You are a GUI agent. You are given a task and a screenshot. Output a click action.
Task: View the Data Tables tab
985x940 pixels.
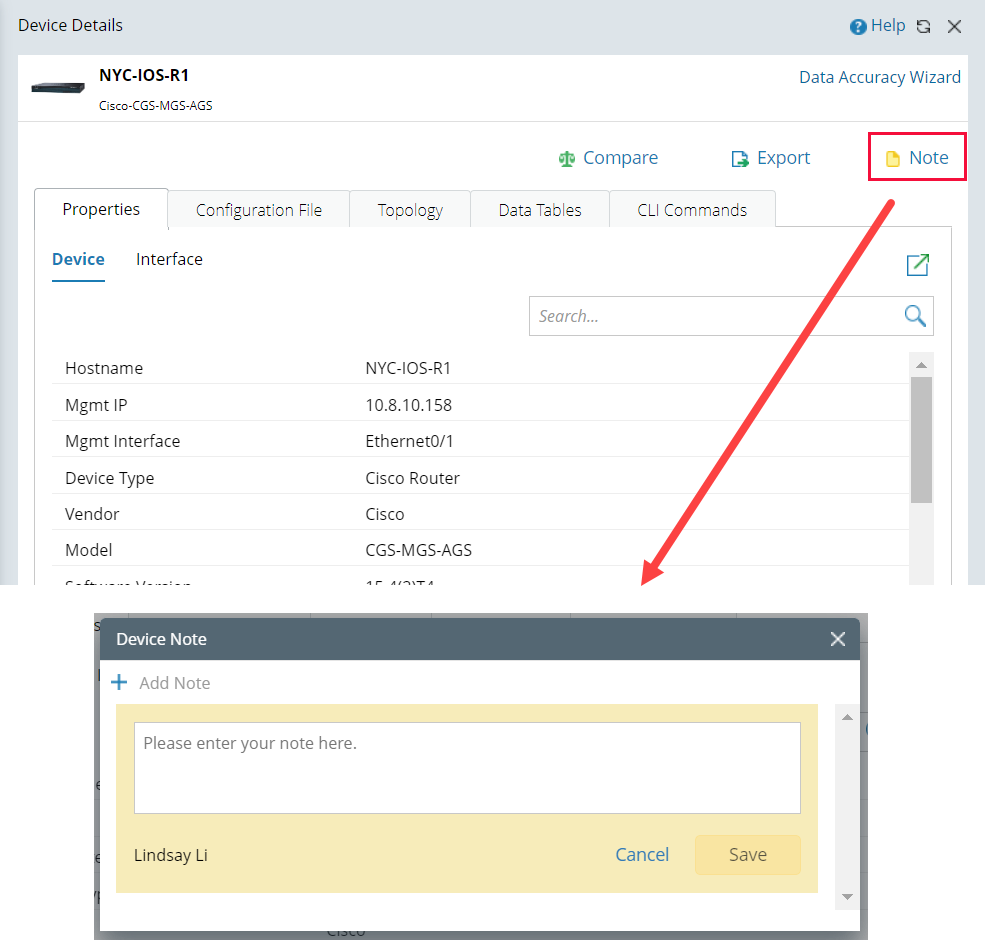(x=539, y=209)
